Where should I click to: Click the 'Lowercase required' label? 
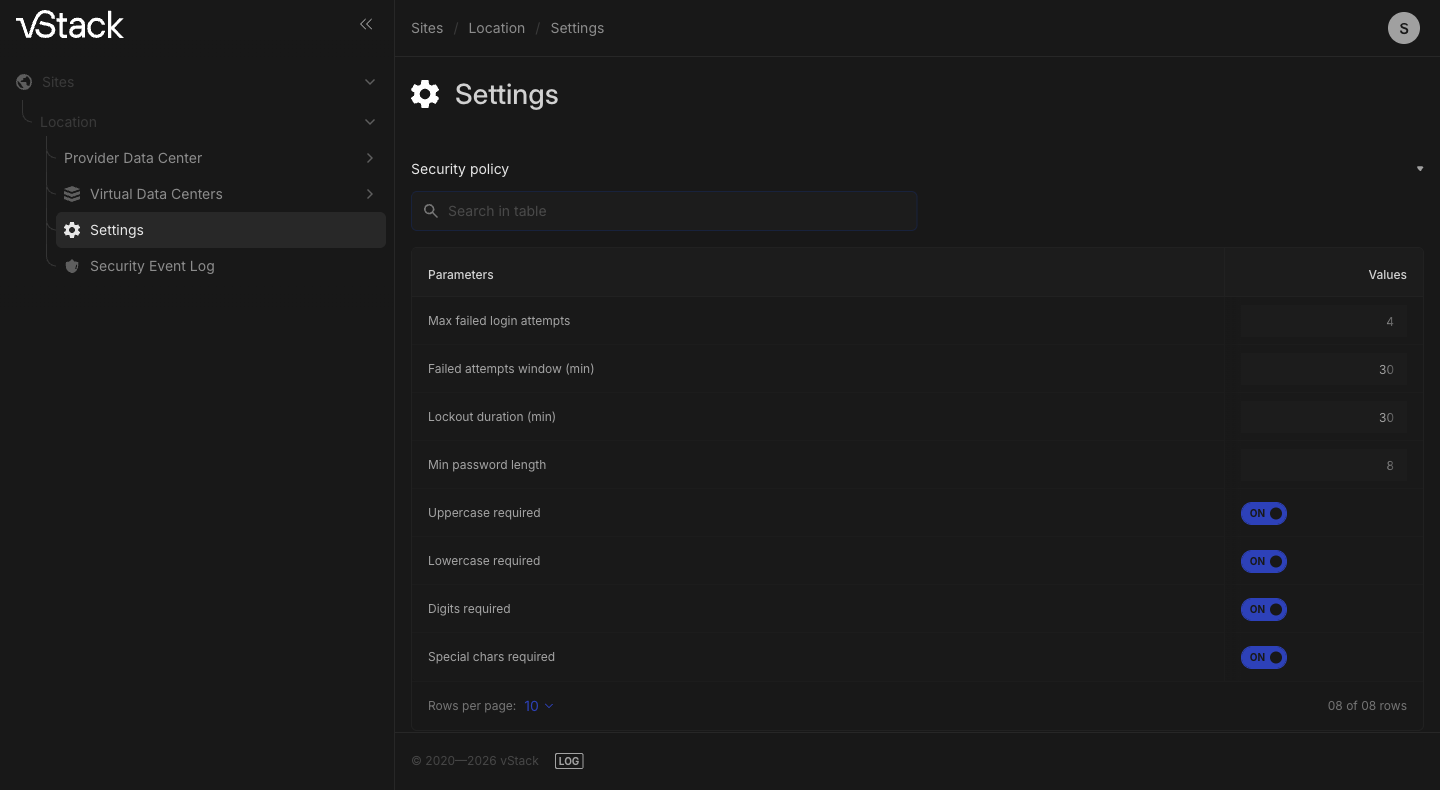[484, 561]
